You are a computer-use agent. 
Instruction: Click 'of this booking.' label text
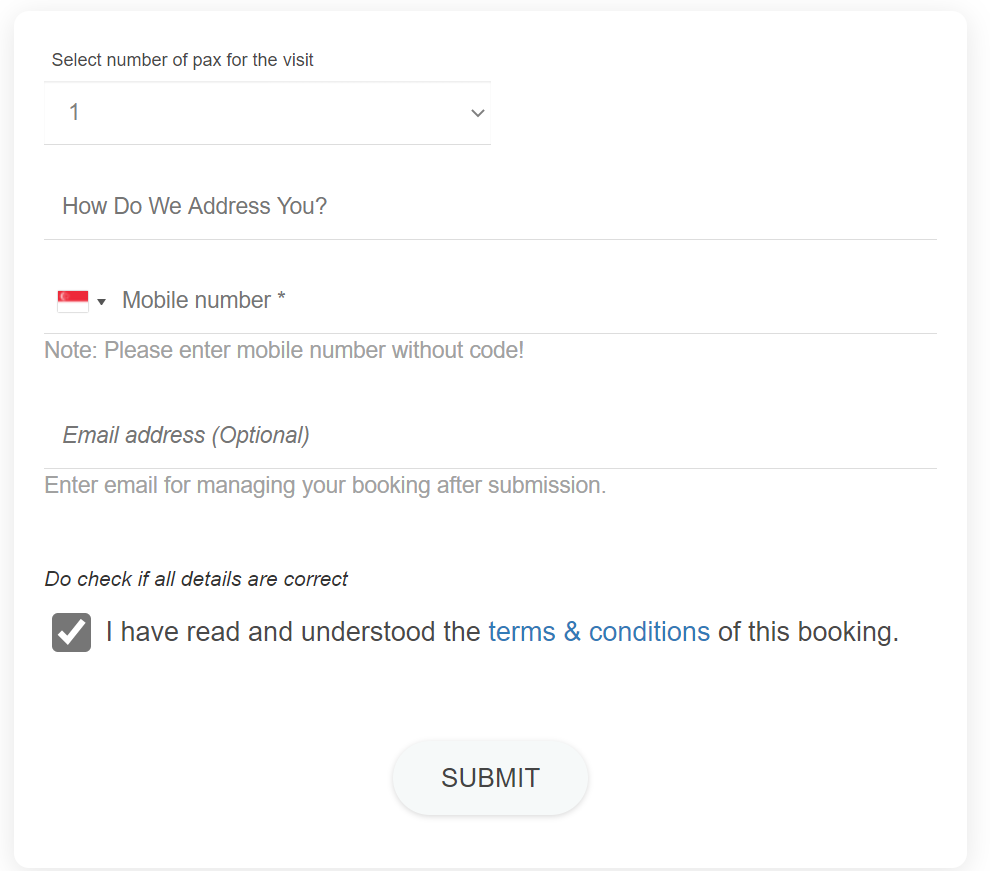pyautogui.click(x=808, y=632)
